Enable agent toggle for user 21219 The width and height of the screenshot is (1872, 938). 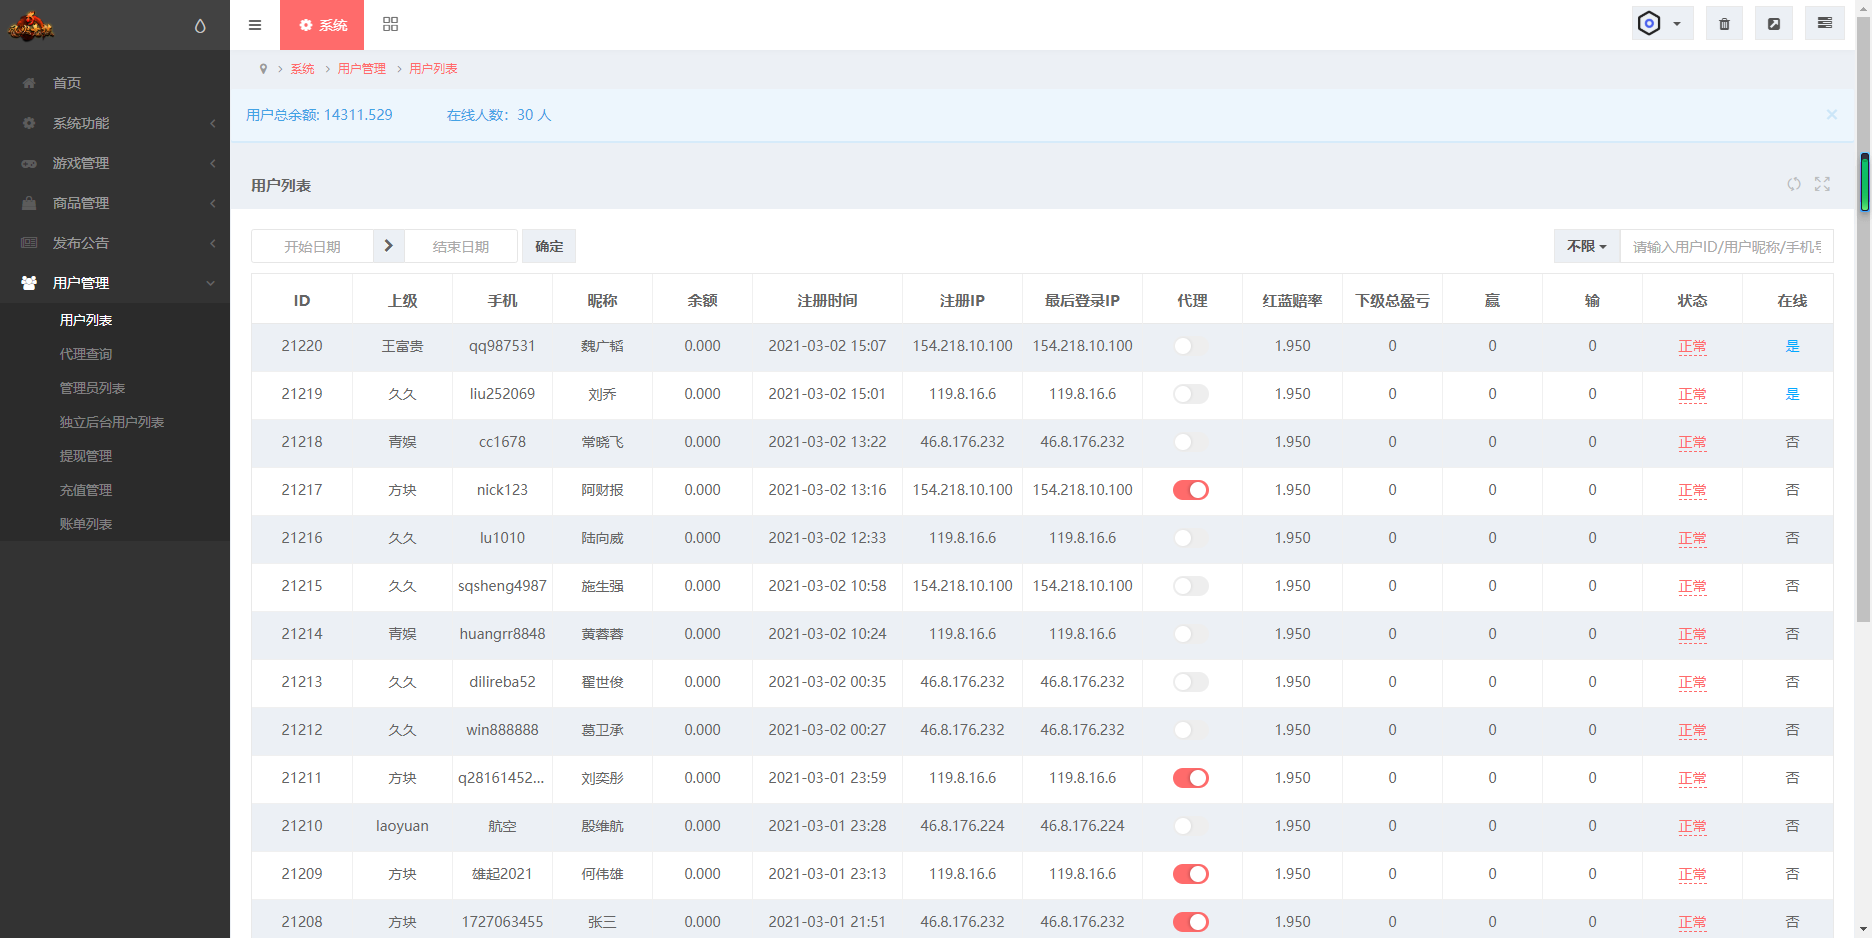(1191, 394)
